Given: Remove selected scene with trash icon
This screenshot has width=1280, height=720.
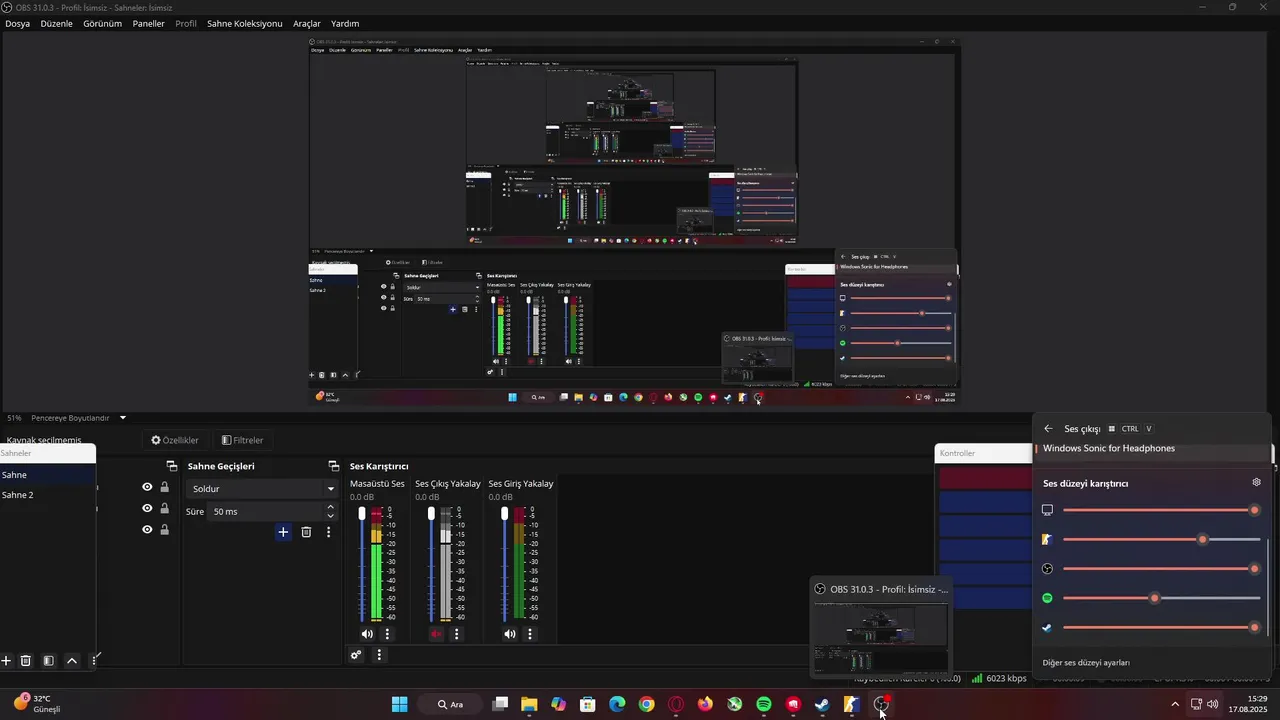Looking at the screenshot, I should pos(26,661).
